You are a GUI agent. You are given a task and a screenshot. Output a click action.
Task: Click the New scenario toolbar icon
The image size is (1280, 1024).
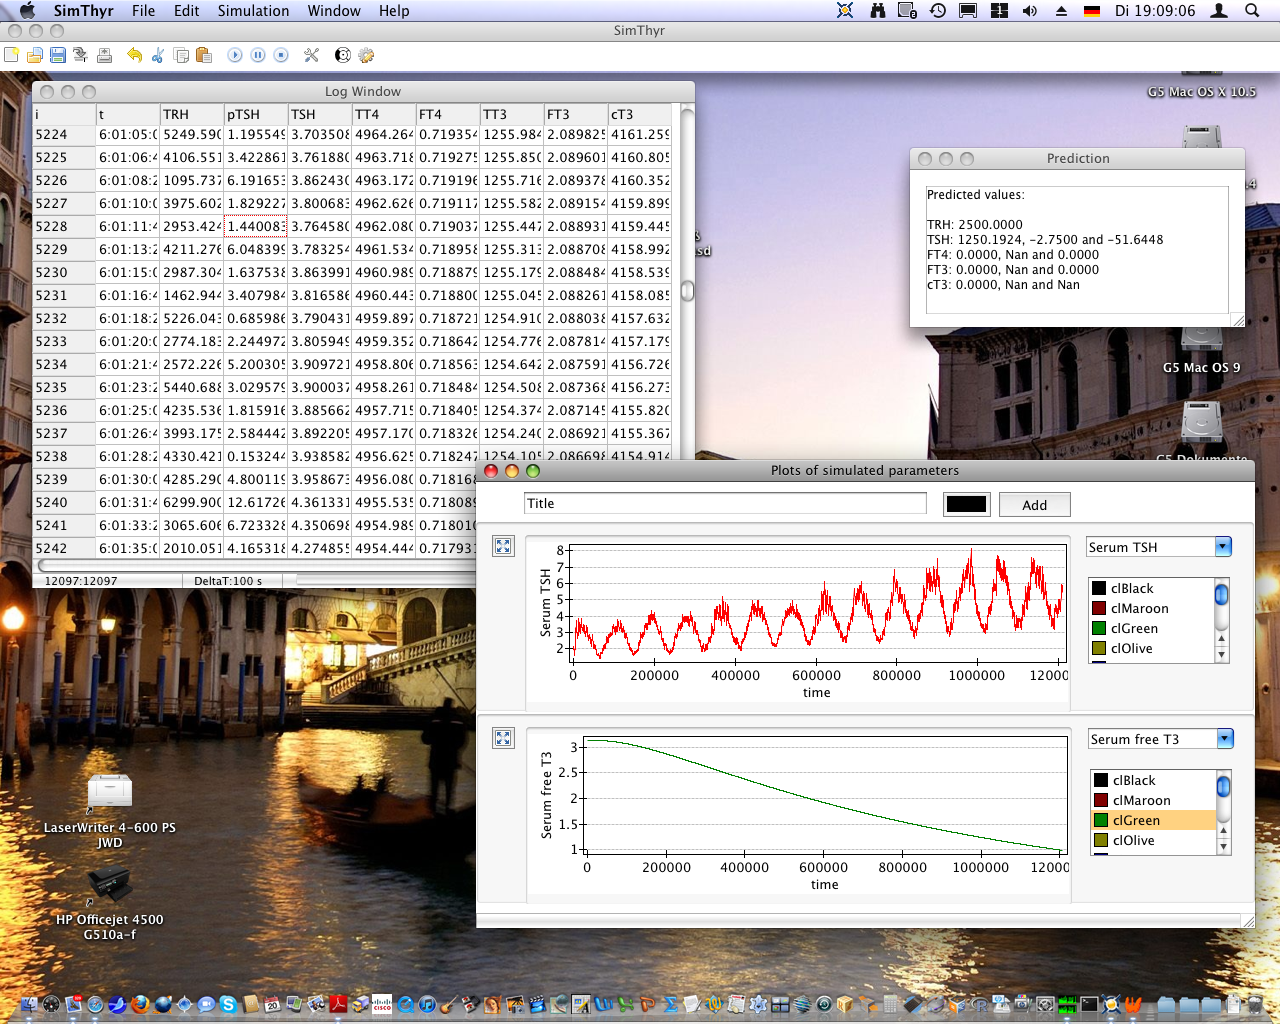pyautogui.click(x=12, y=55)
